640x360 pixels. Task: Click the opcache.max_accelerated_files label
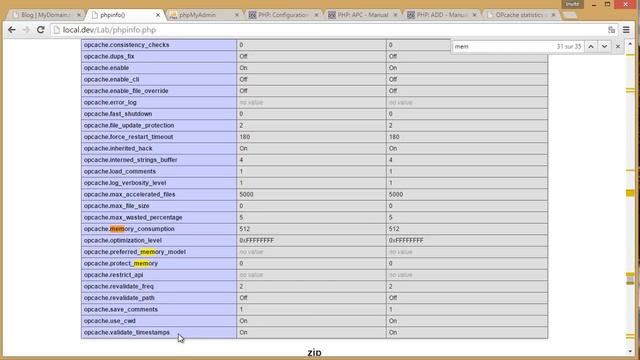(x=129, y=194)
